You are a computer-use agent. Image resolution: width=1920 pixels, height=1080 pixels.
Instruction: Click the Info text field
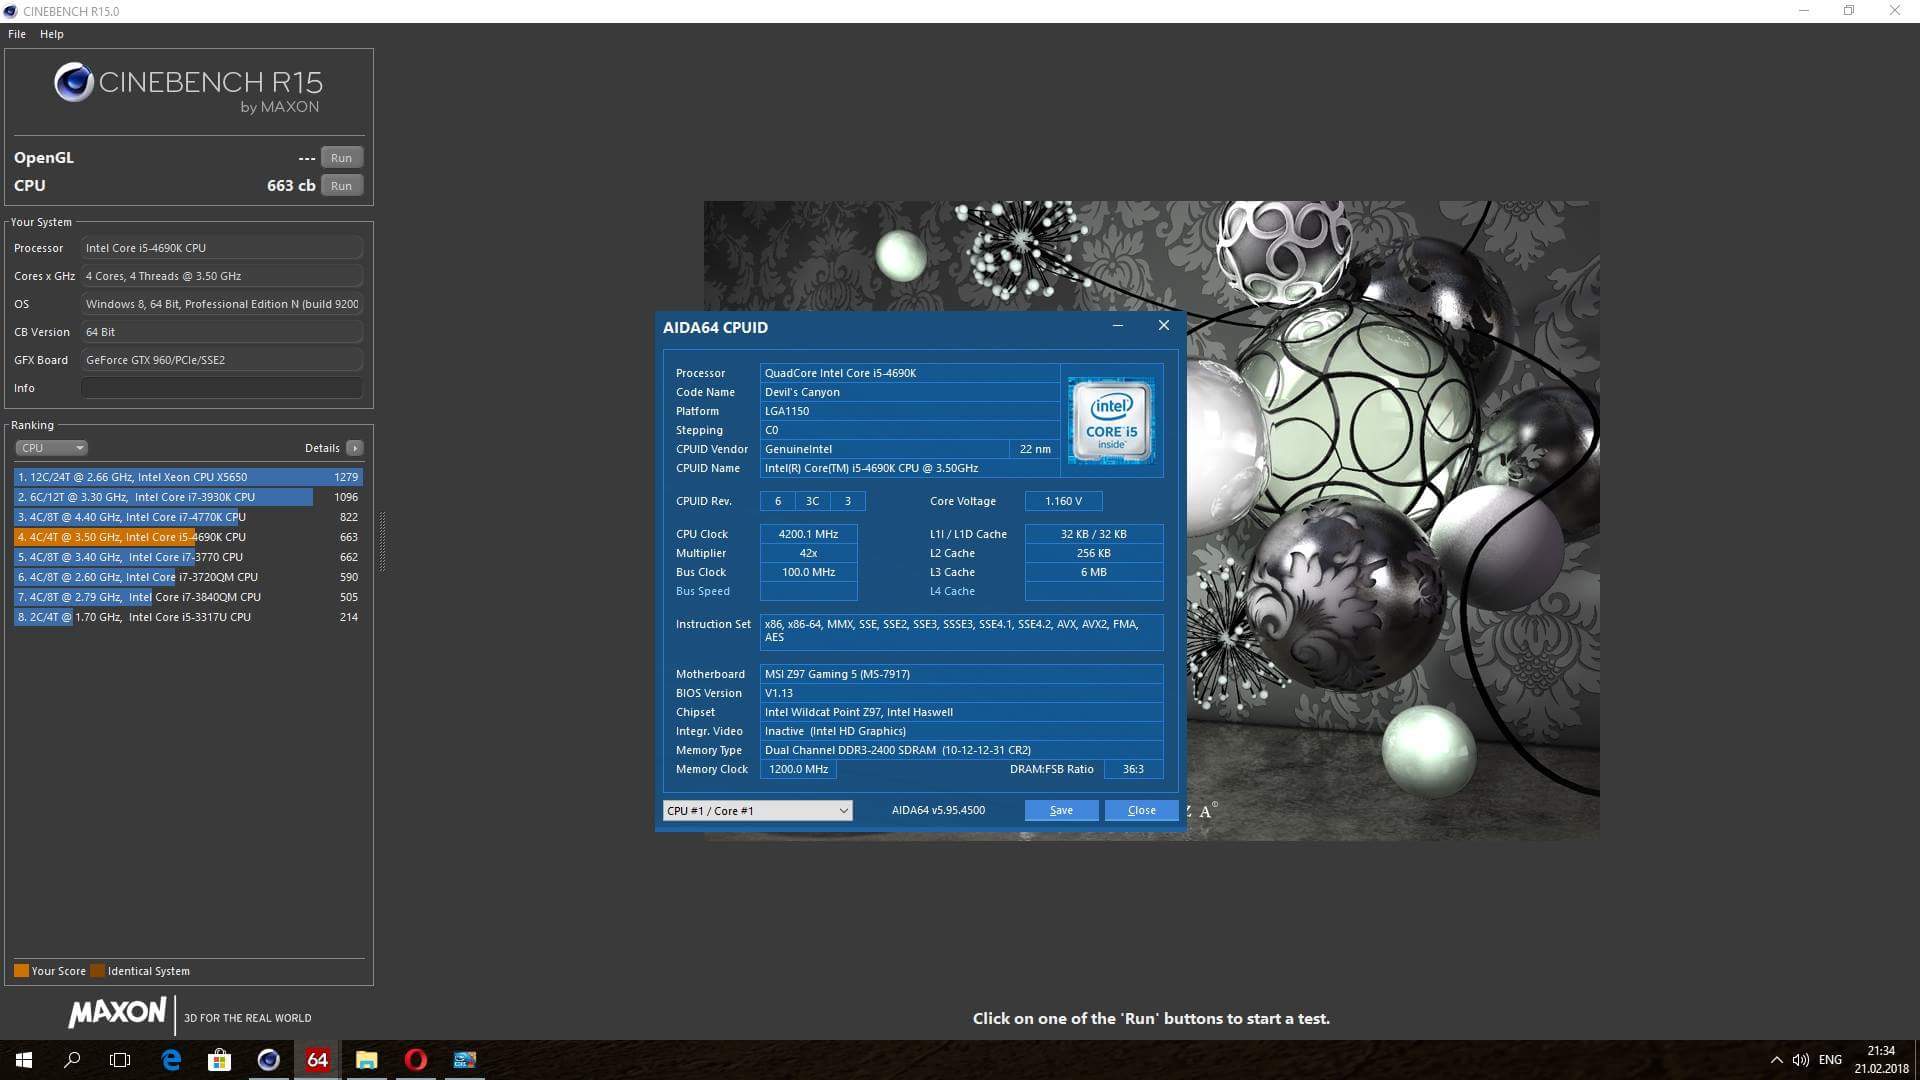point(222,388)
